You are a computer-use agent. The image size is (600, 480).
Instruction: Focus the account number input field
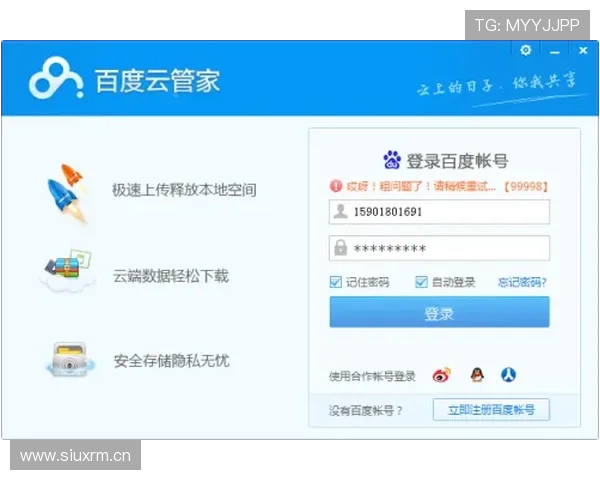[x=439, y=212]
